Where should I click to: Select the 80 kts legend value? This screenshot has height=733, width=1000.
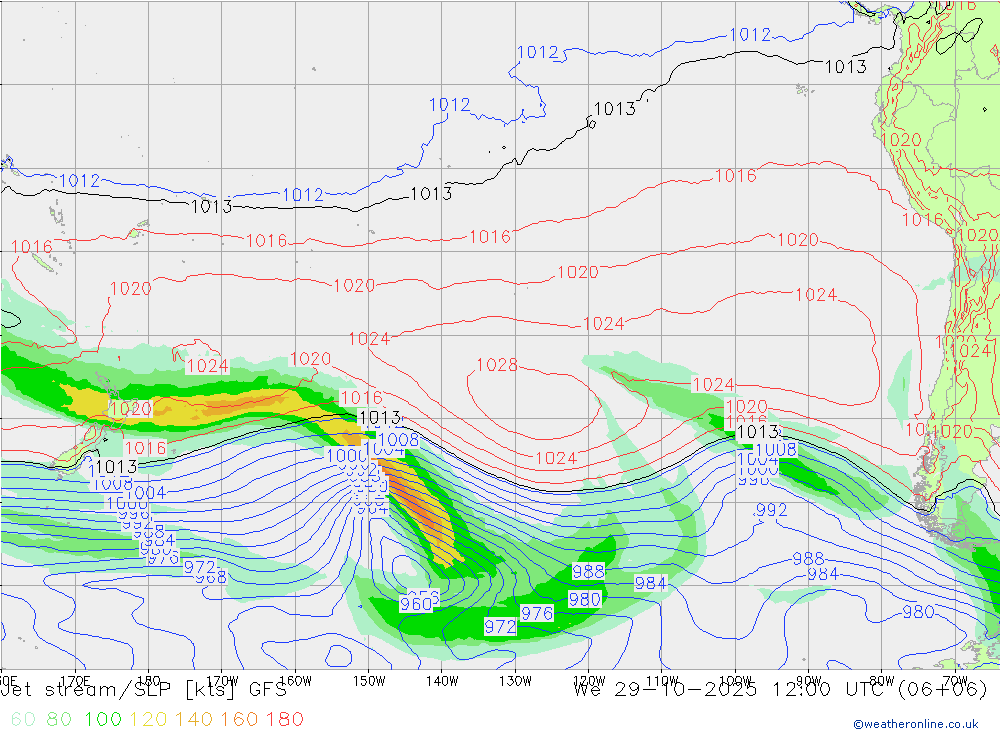[x=59, y=720]
